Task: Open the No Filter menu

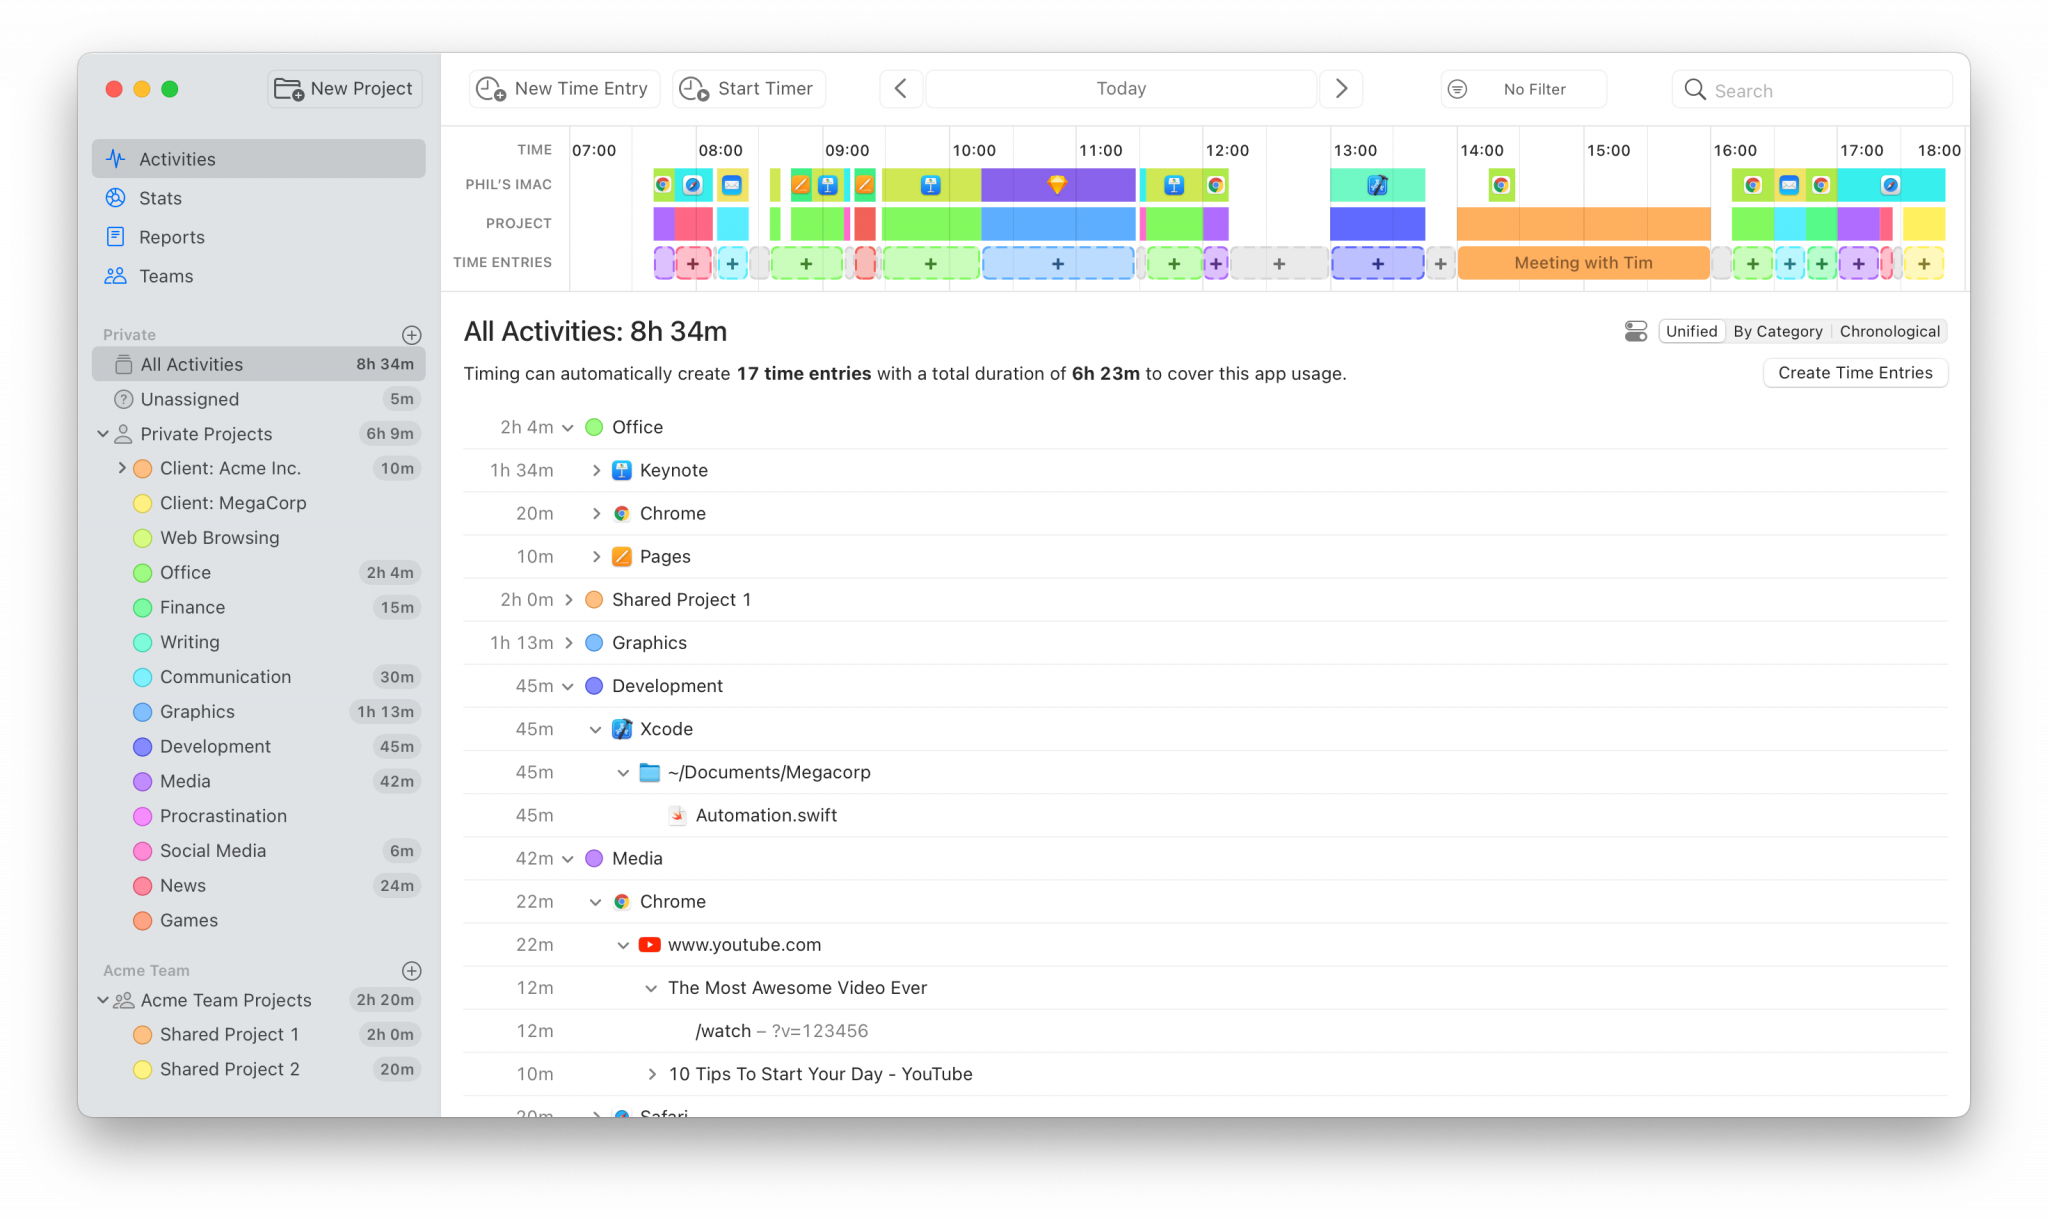Action: [1522, 89]
